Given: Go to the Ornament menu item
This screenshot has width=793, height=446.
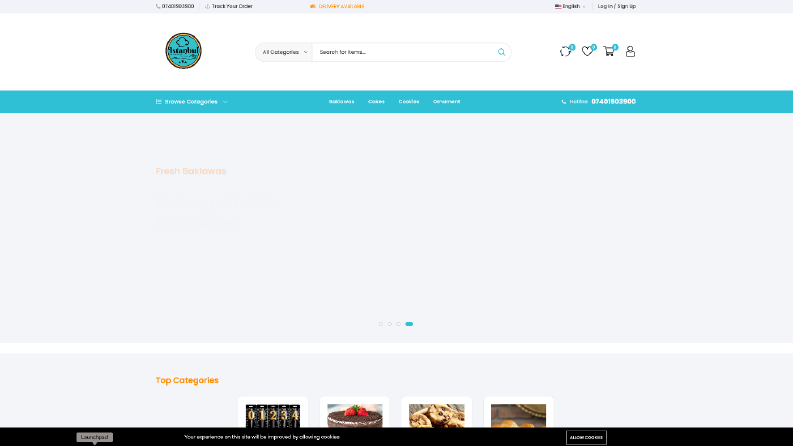Looking at the screenshot, I should 447,102.
